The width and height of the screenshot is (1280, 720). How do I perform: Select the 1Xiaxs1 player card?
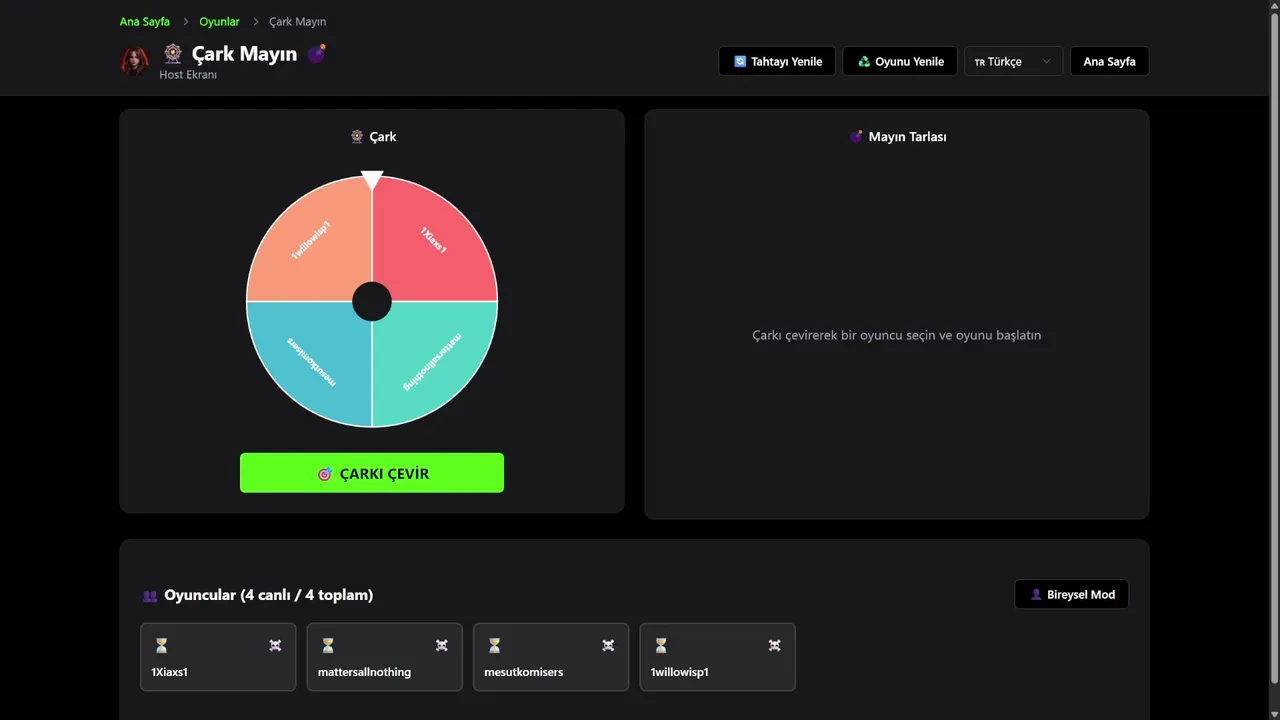[x=218, y=657]
